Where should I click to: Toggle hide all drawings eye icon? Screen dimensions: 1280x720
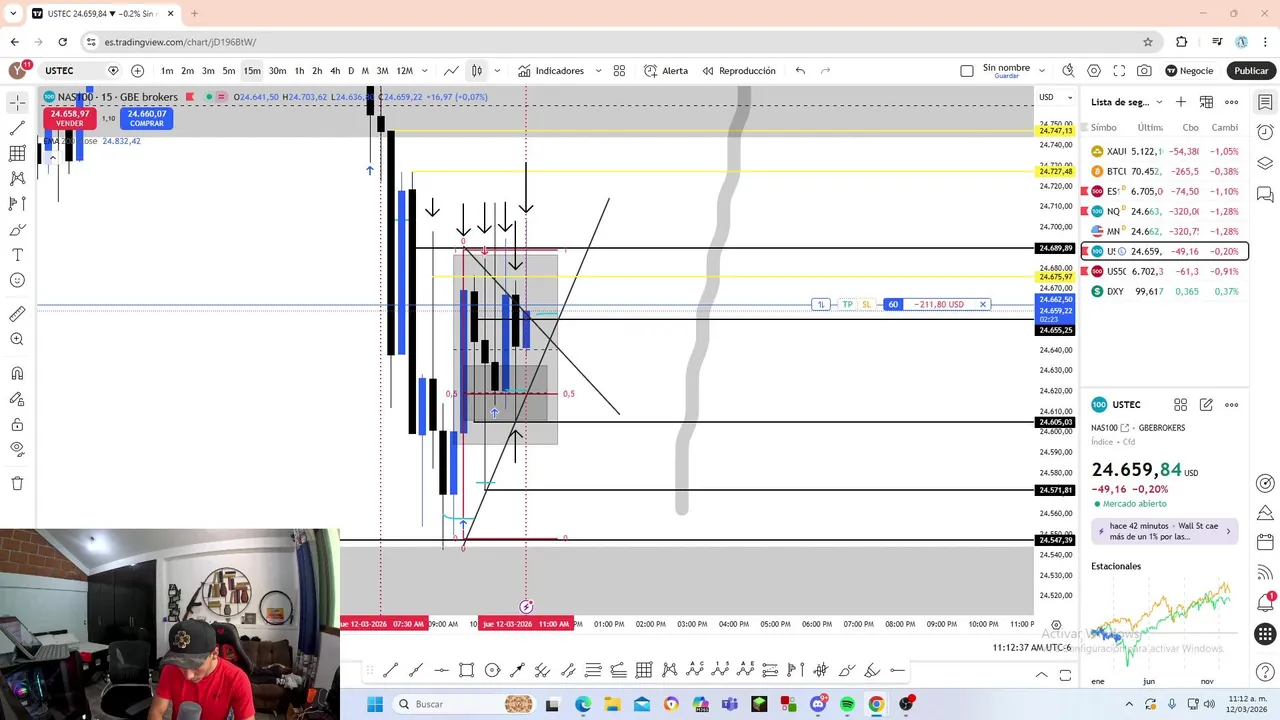[x=17, y=450]
